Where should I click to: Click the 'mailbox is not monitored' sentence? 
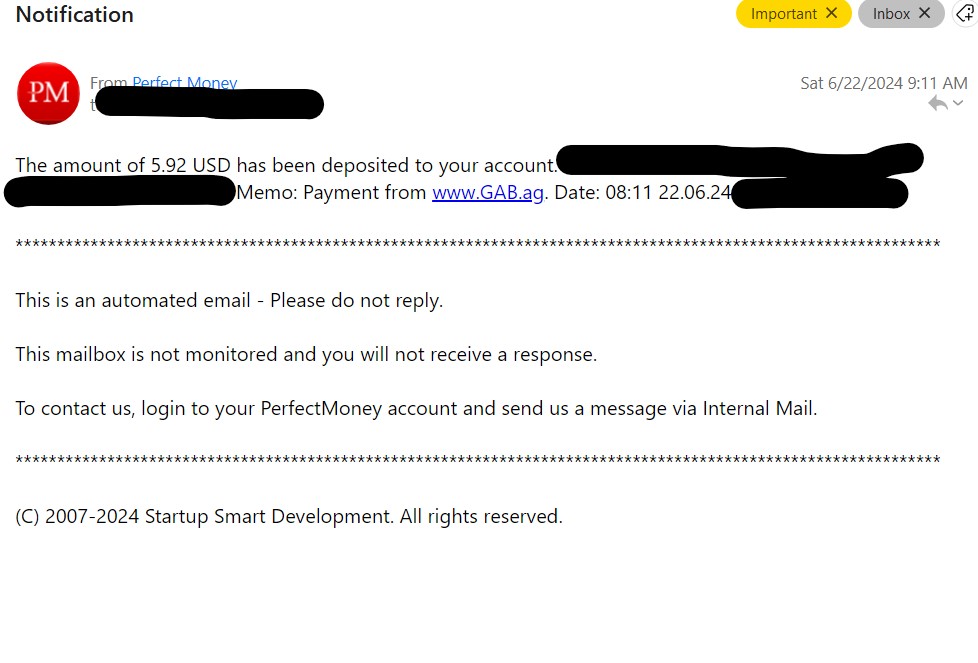306,354
